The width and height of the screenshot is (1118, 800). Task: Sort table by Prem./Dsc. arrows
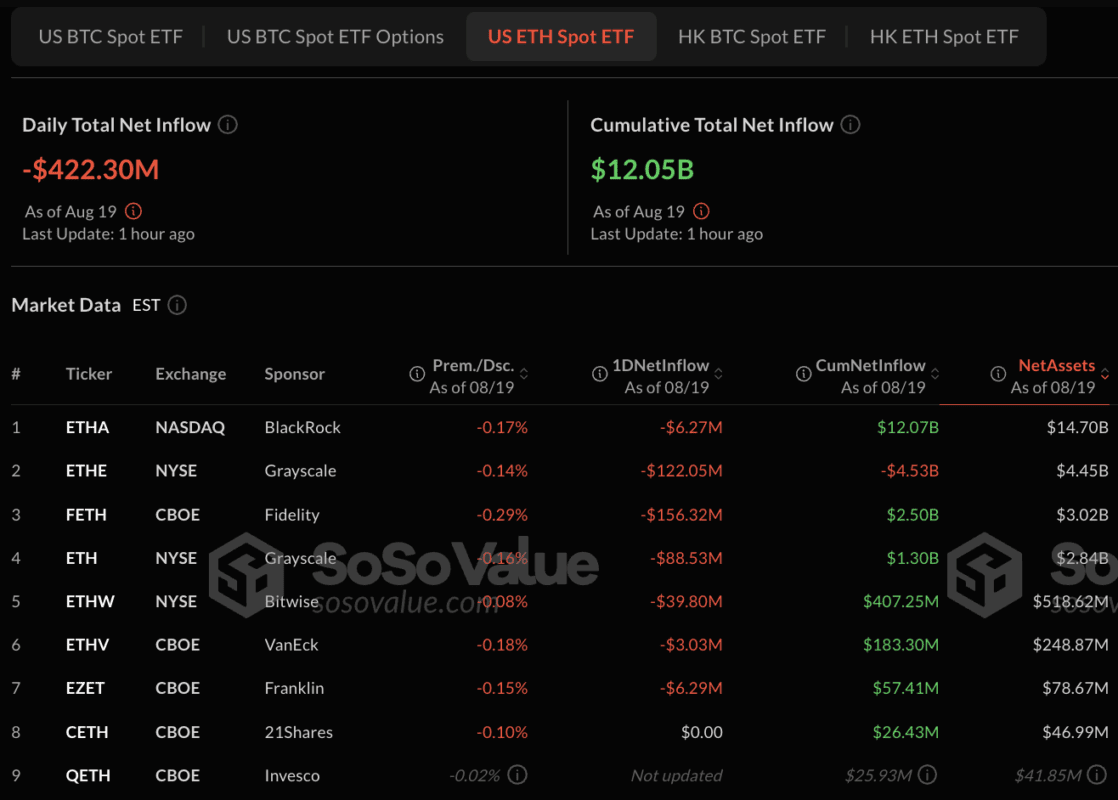pos(524,374)
